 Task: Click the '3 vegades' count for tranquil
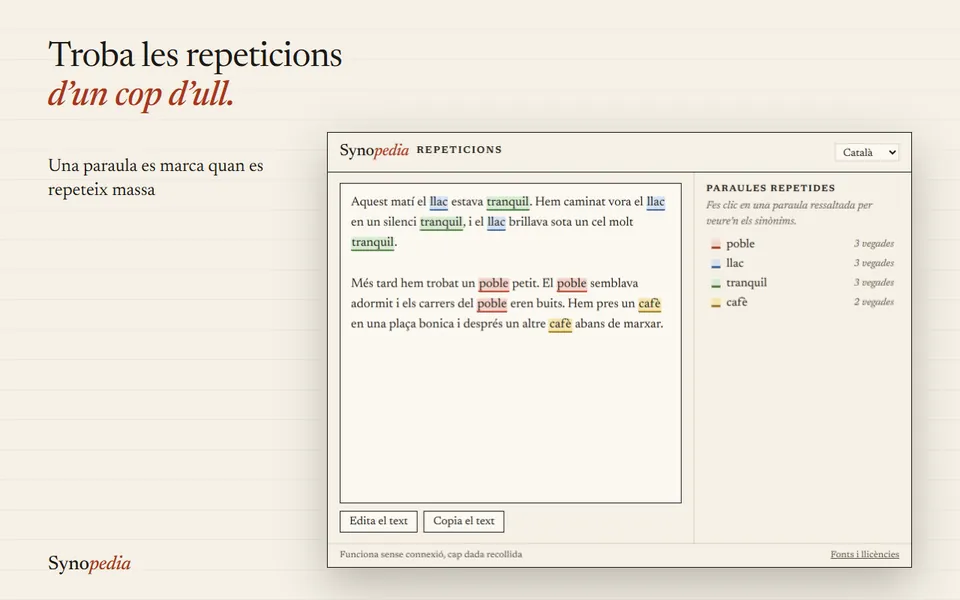tap(874, 283)
